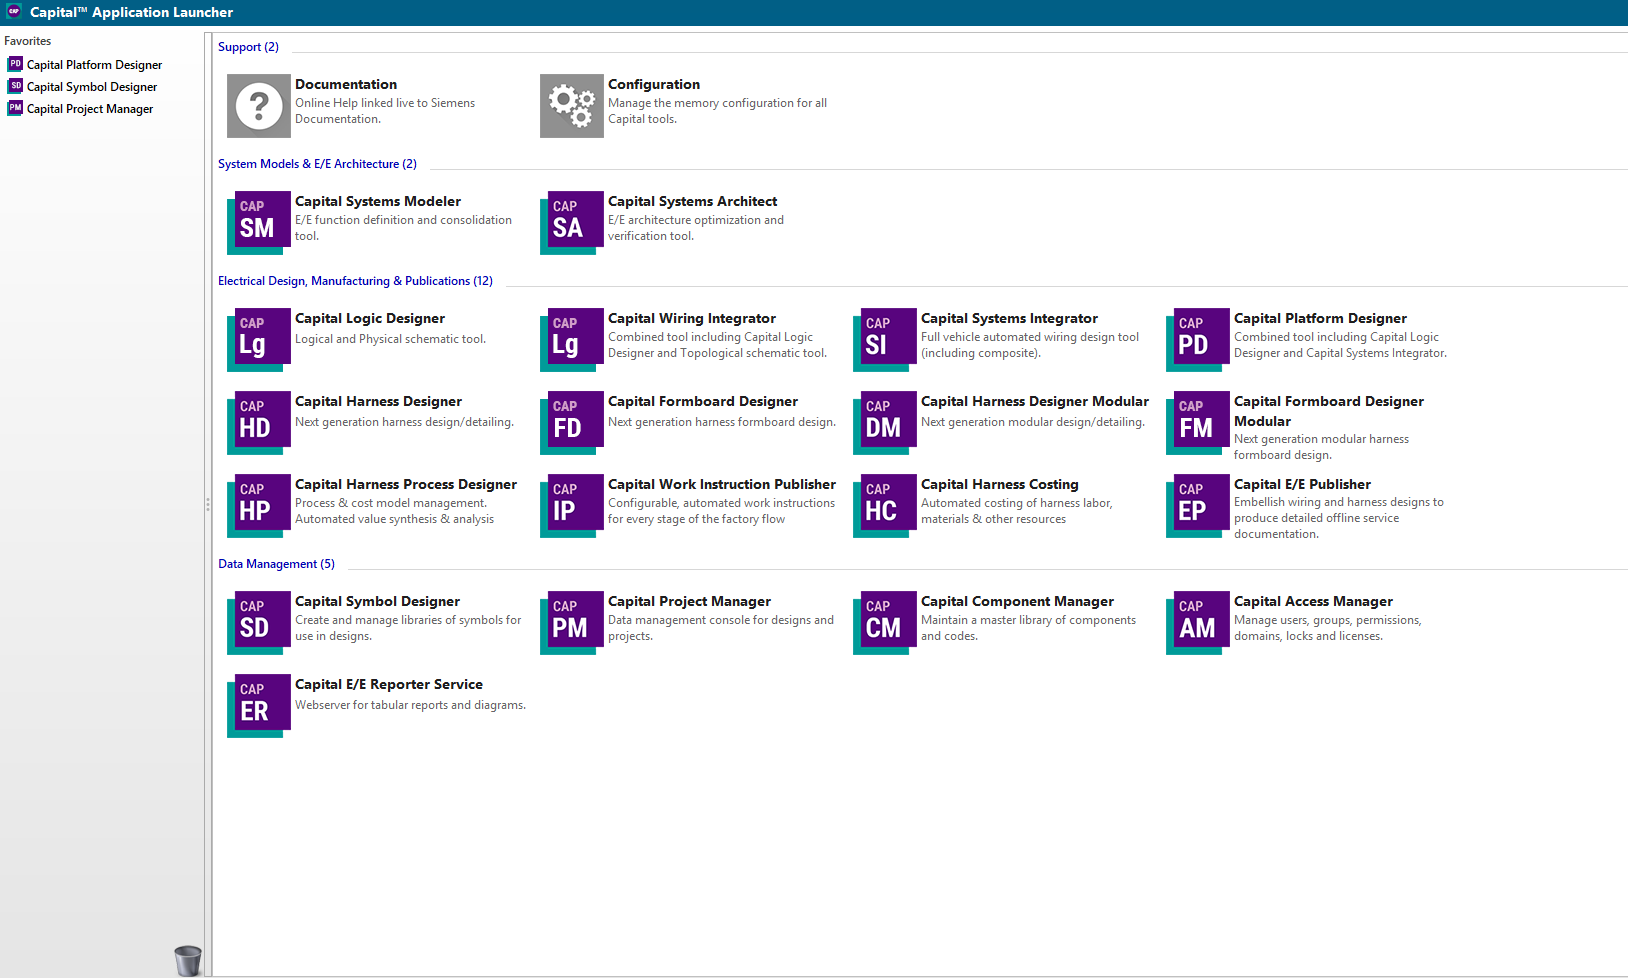Image resolution: width=1628 pixels, height=978 pixels.
Task: Launch Capital Harness Costing HC icon
Action: tap(885, 506)
